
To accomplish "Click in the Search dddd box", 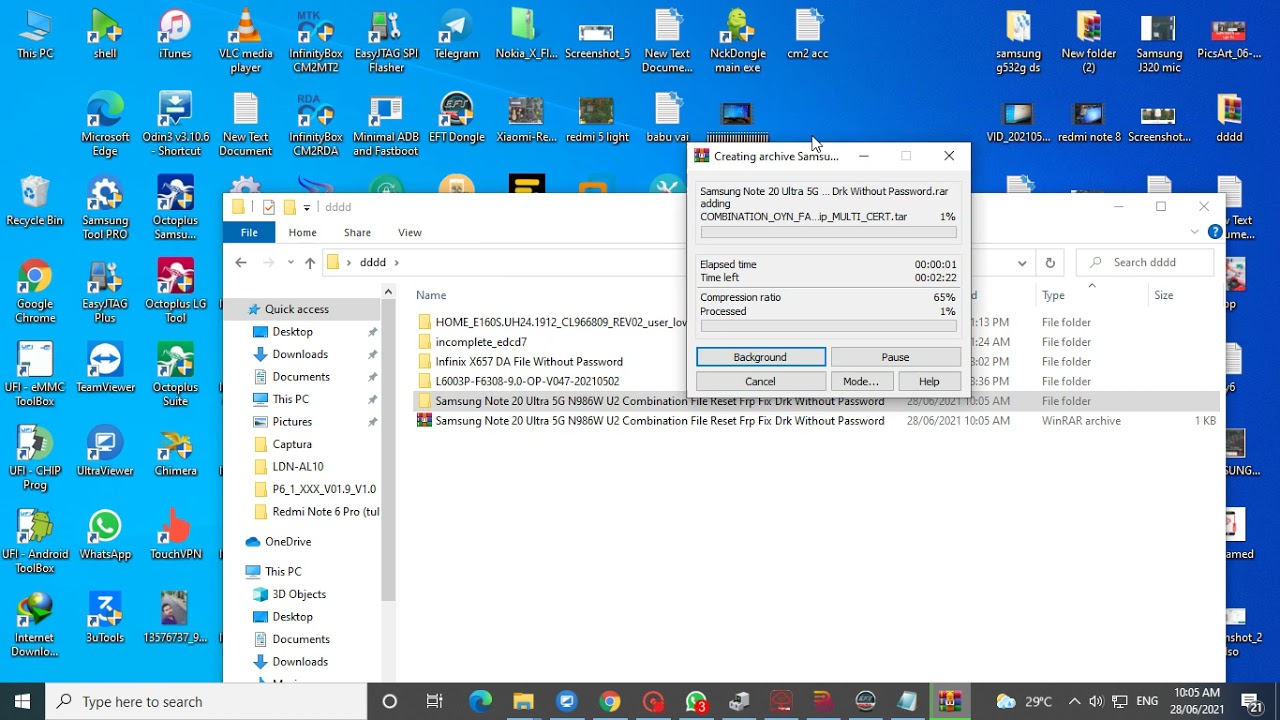I will pos(1145,263).
